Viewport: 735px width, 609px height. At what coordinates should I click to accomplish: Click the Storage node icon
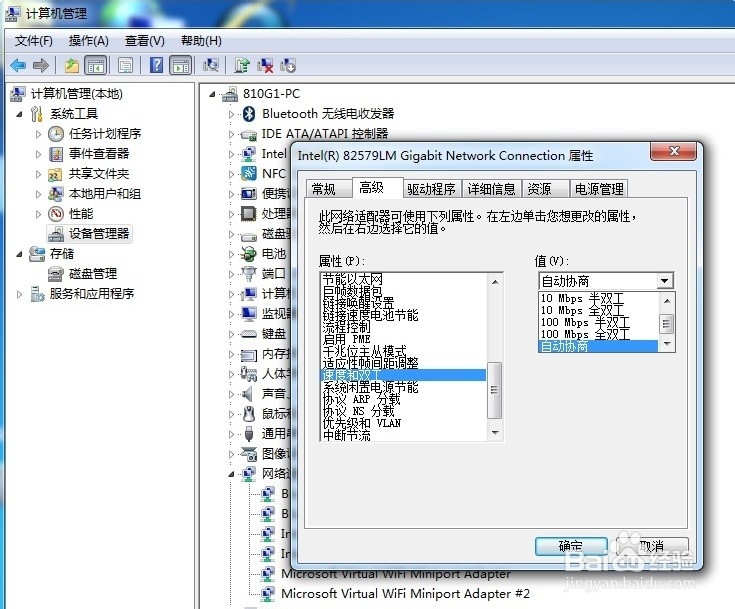(37, 254)
